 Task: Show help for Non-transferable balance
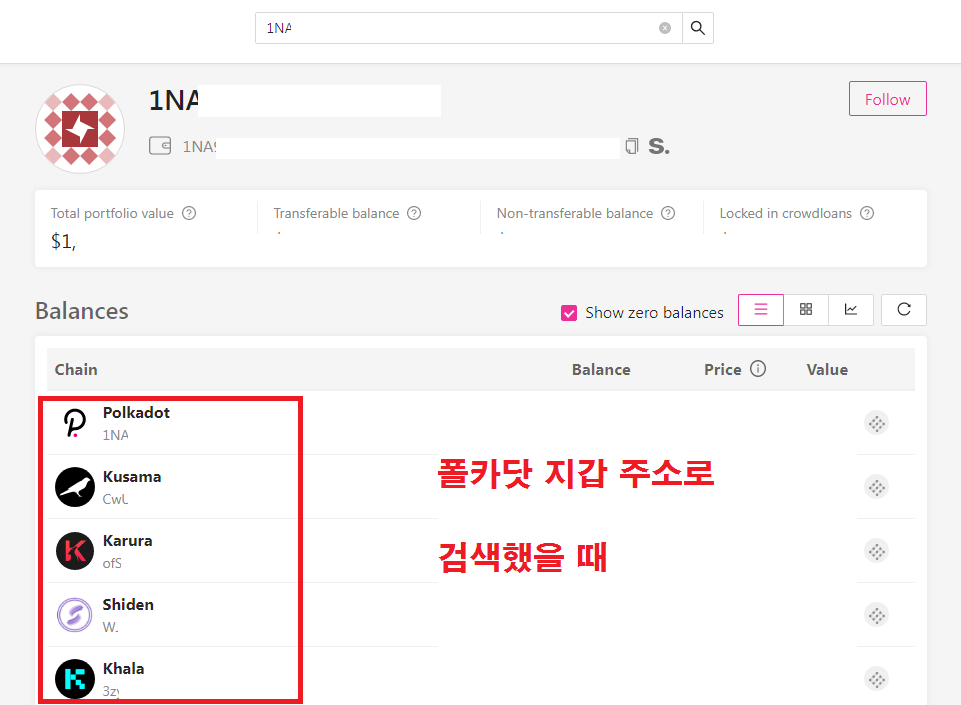point(668,213)
